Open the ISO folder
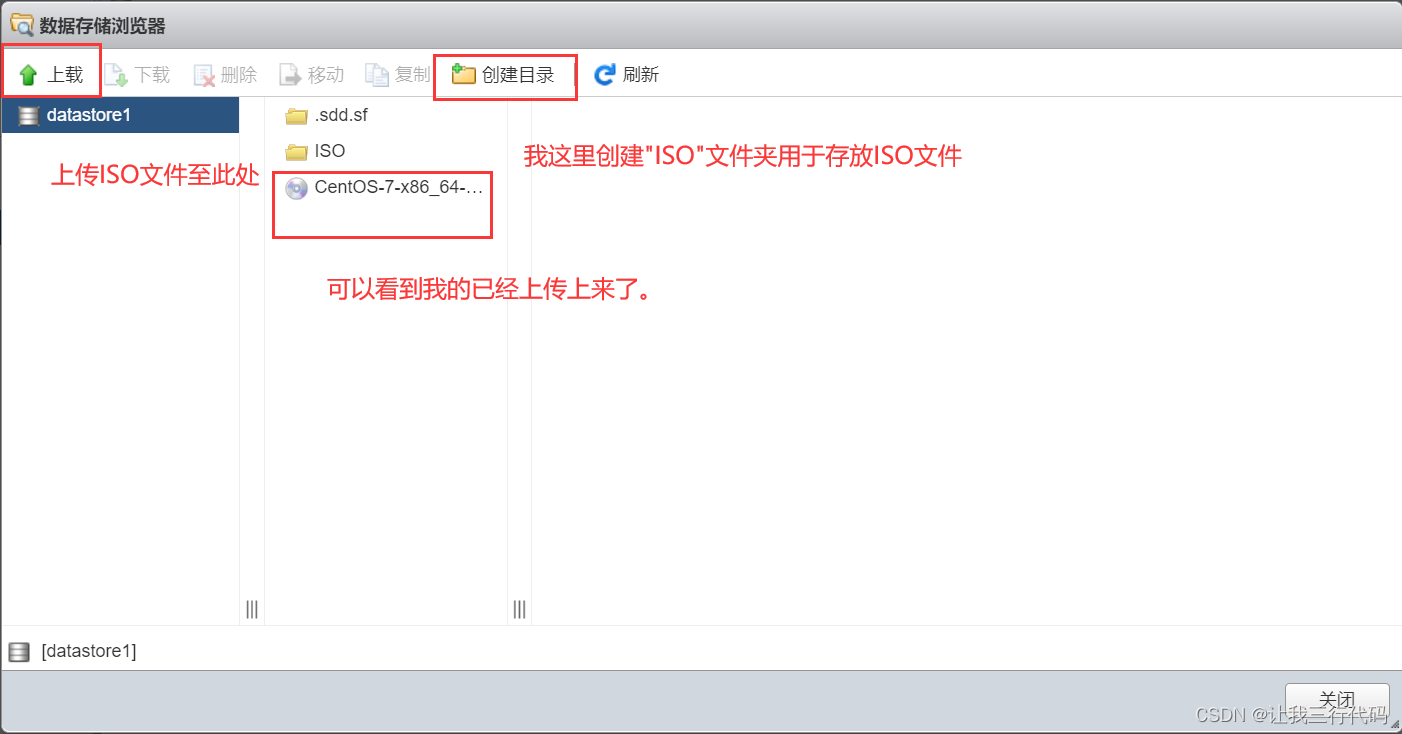1402x734 pixels. pos(330,151)
